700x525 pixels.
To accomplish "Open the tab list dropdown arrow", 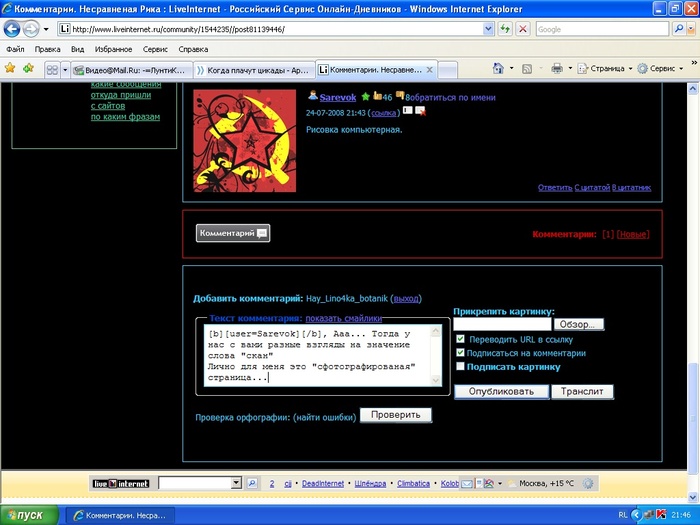I will 65,70.
